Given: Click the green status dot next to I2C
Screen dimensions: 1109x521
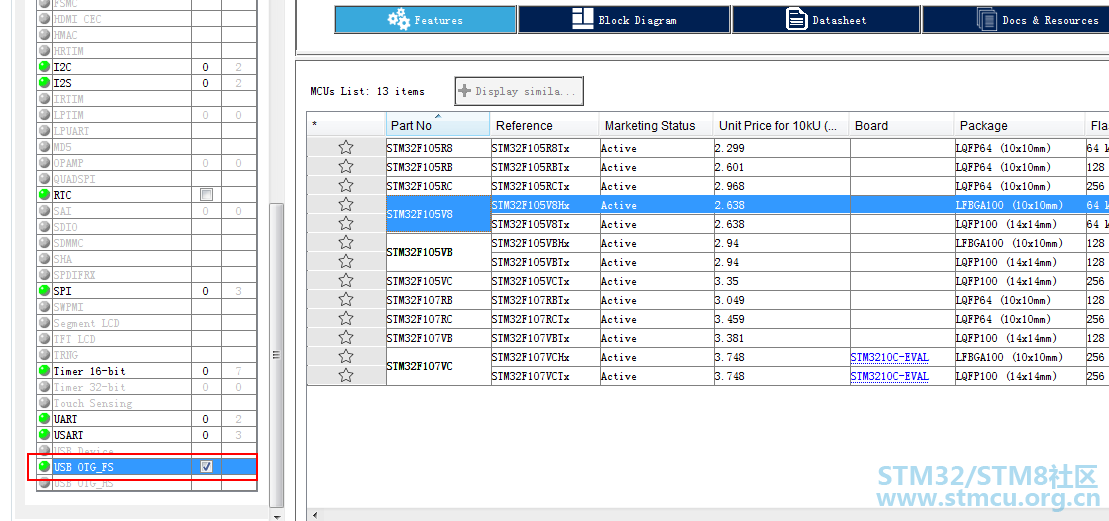Looking at the screenshot, I should [45, 67].
